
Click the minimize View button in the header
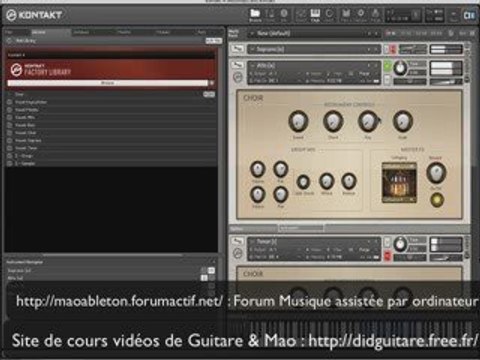coord(454,15)
